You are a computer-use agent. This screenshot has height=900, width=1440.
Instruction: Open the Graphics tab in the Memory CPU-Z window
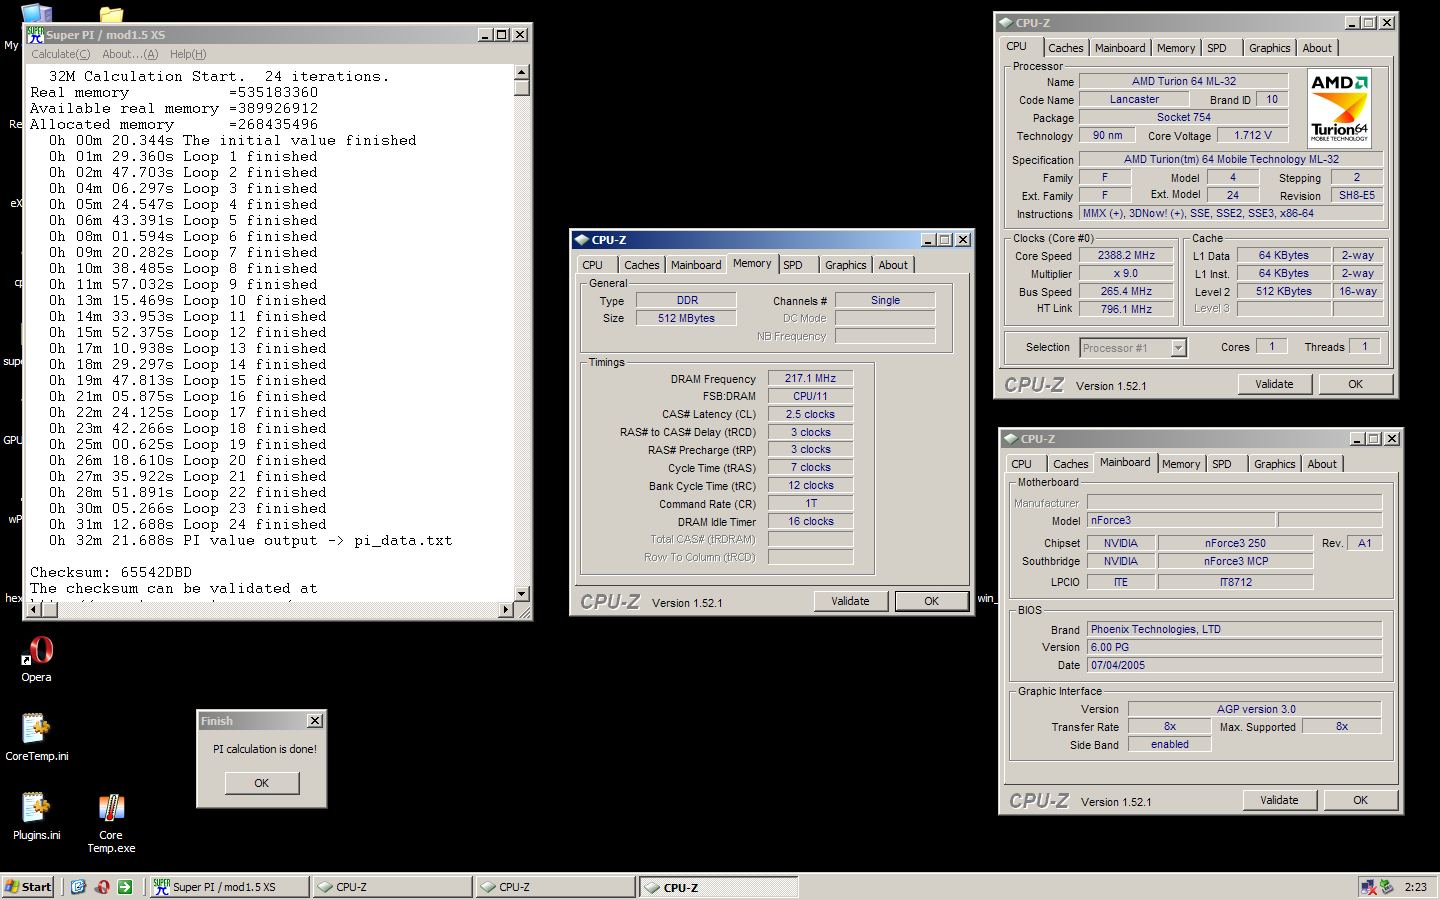tap(845, 265)
